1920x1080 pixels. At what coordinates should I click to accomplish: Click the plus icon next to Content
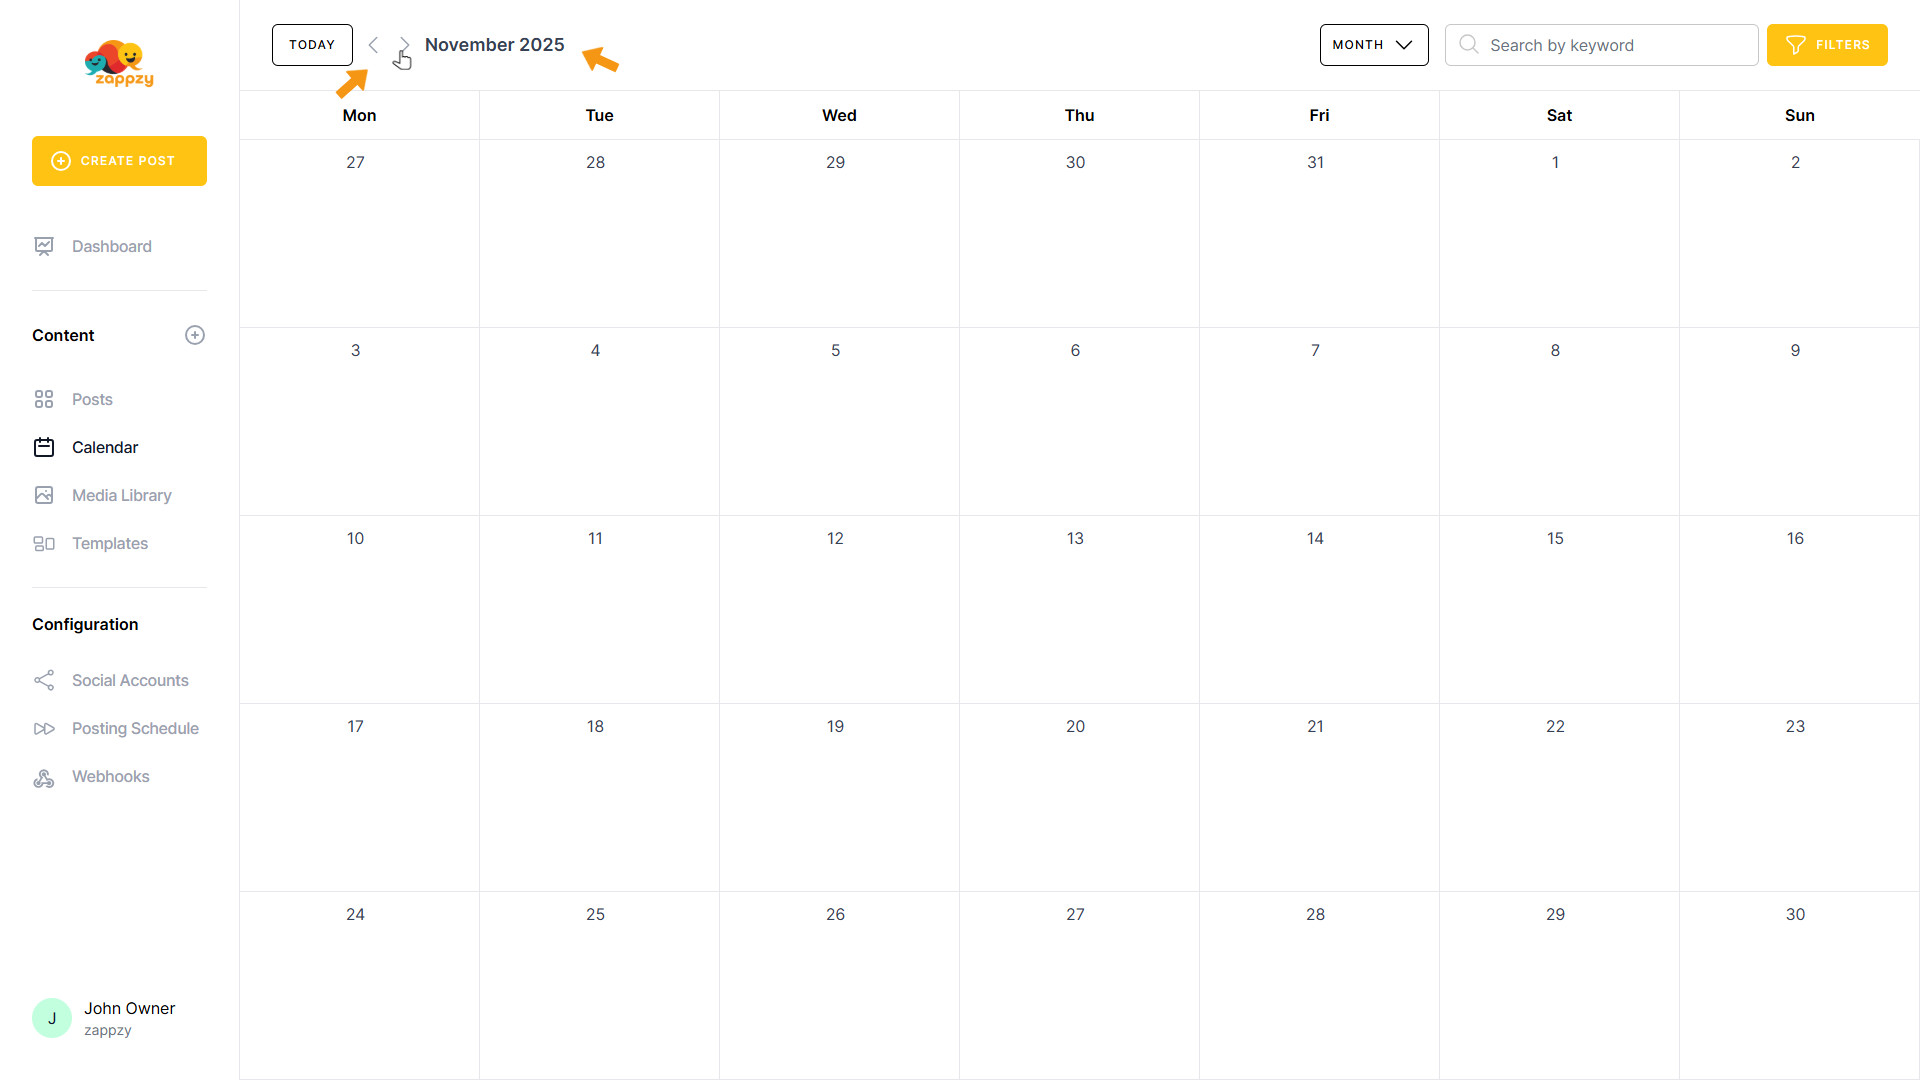(x=195, y=335)
